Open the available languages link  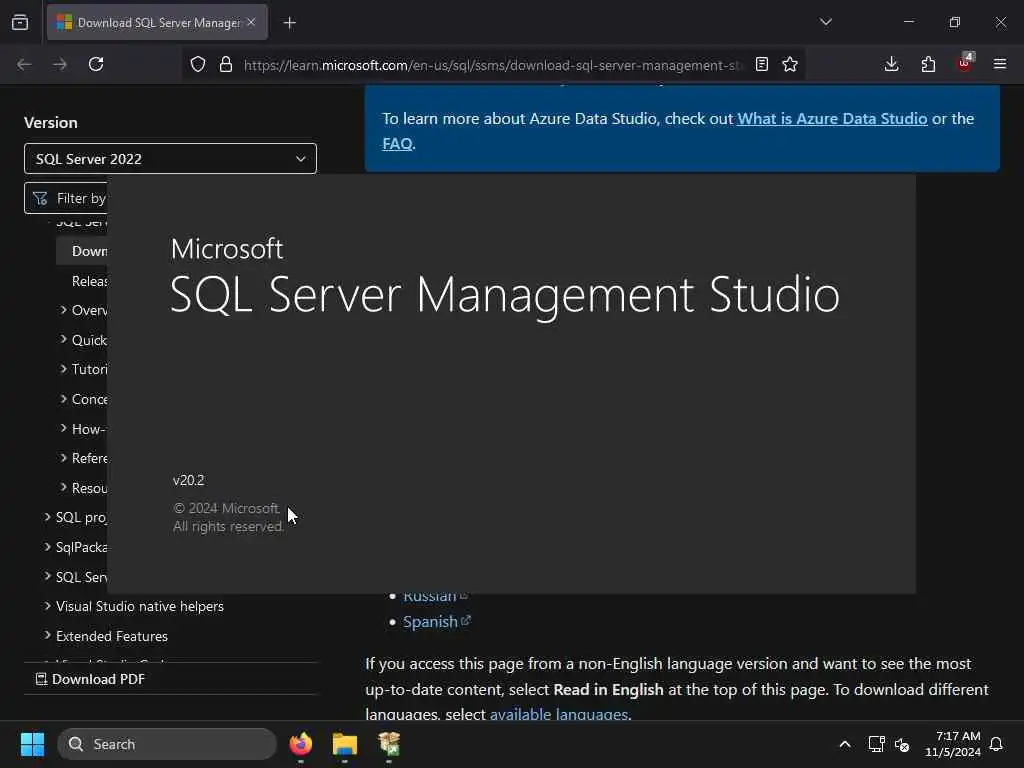[559, 714]
